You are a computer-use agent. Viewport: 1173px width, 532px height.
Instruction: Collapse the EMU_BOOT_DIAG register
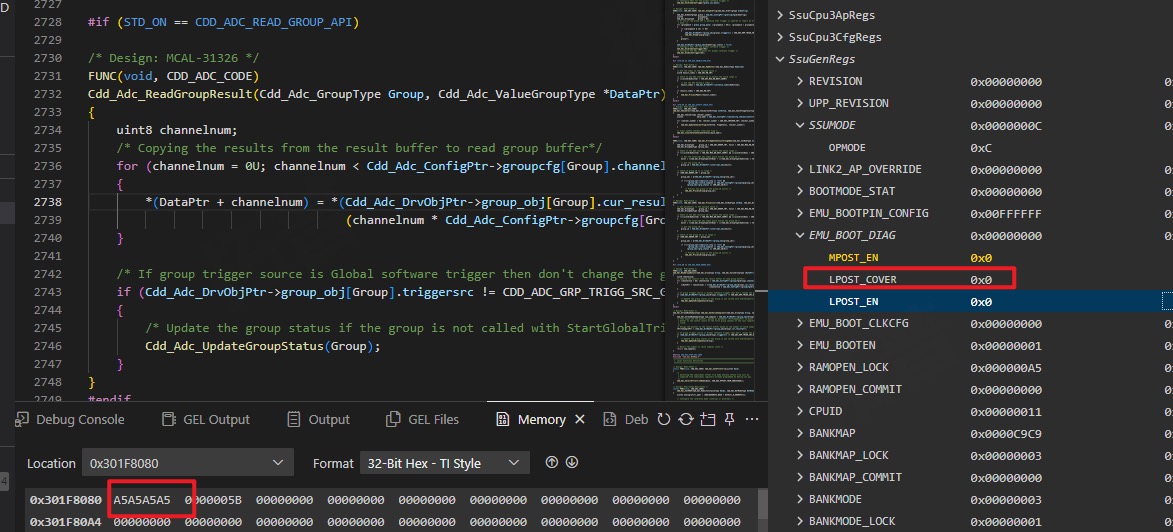click(800, 236)
